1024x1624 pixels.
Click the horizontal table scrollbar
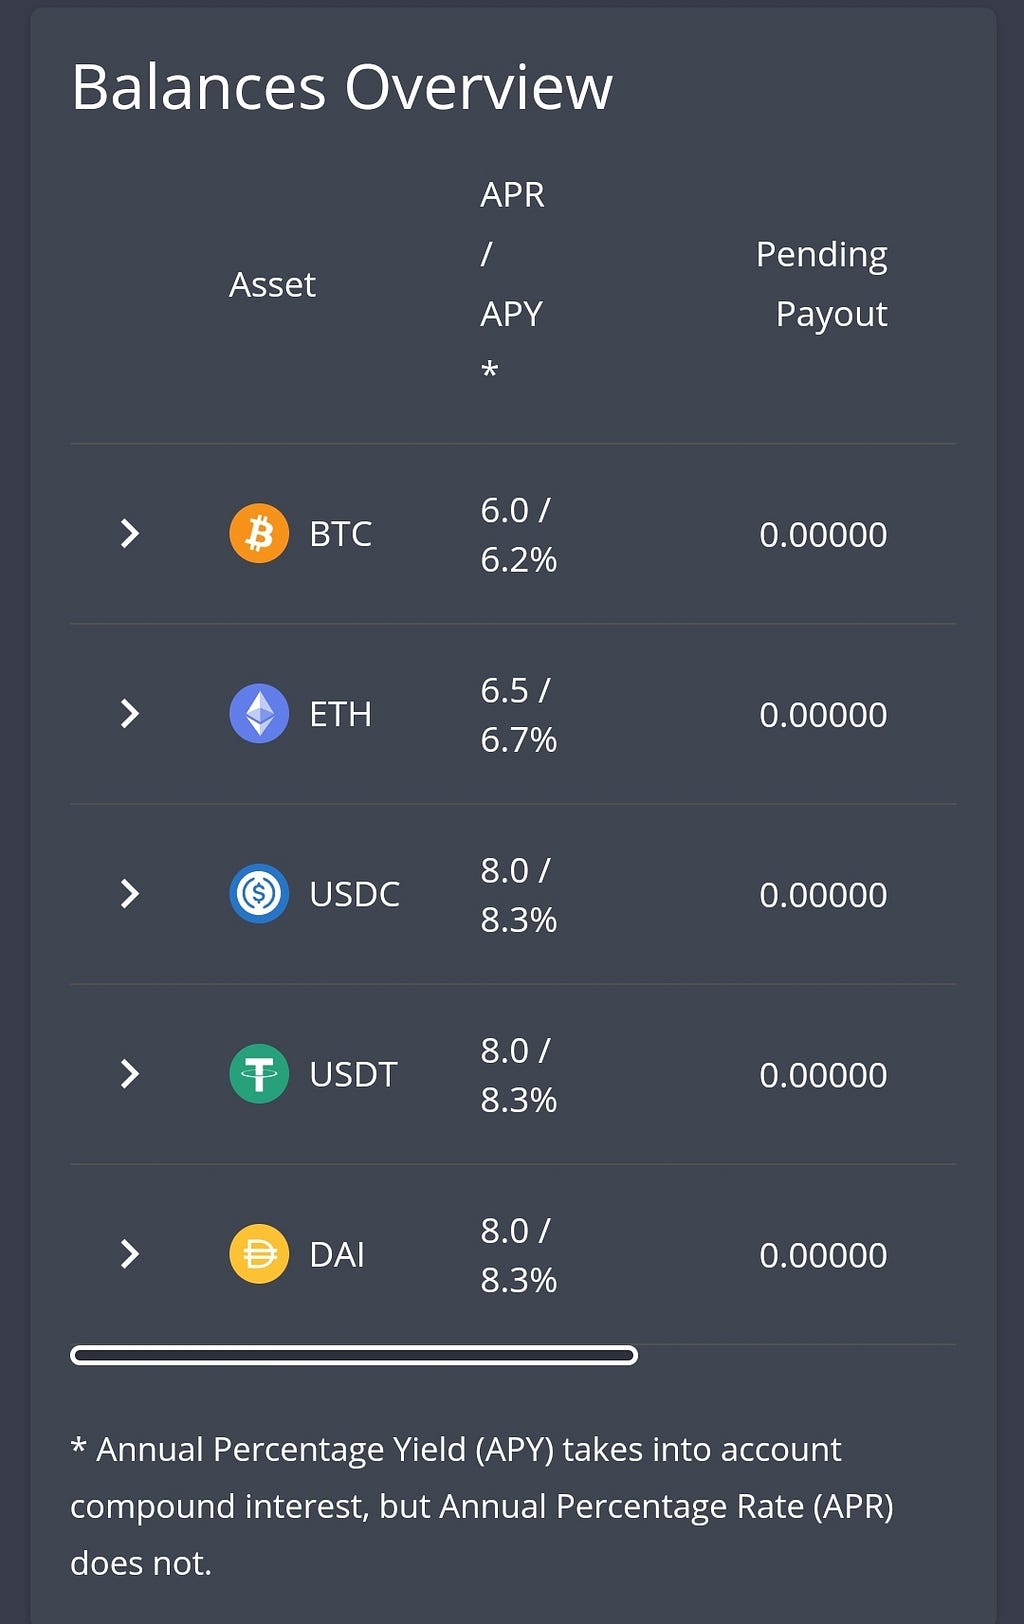click(x=354, y=1355)
